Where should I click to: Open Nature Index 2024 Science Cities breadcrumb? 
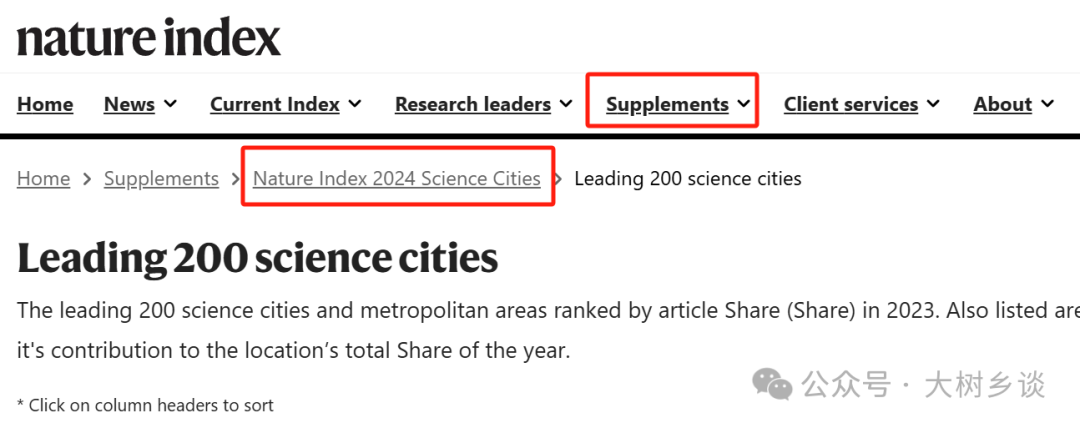(x=397, y=179)
